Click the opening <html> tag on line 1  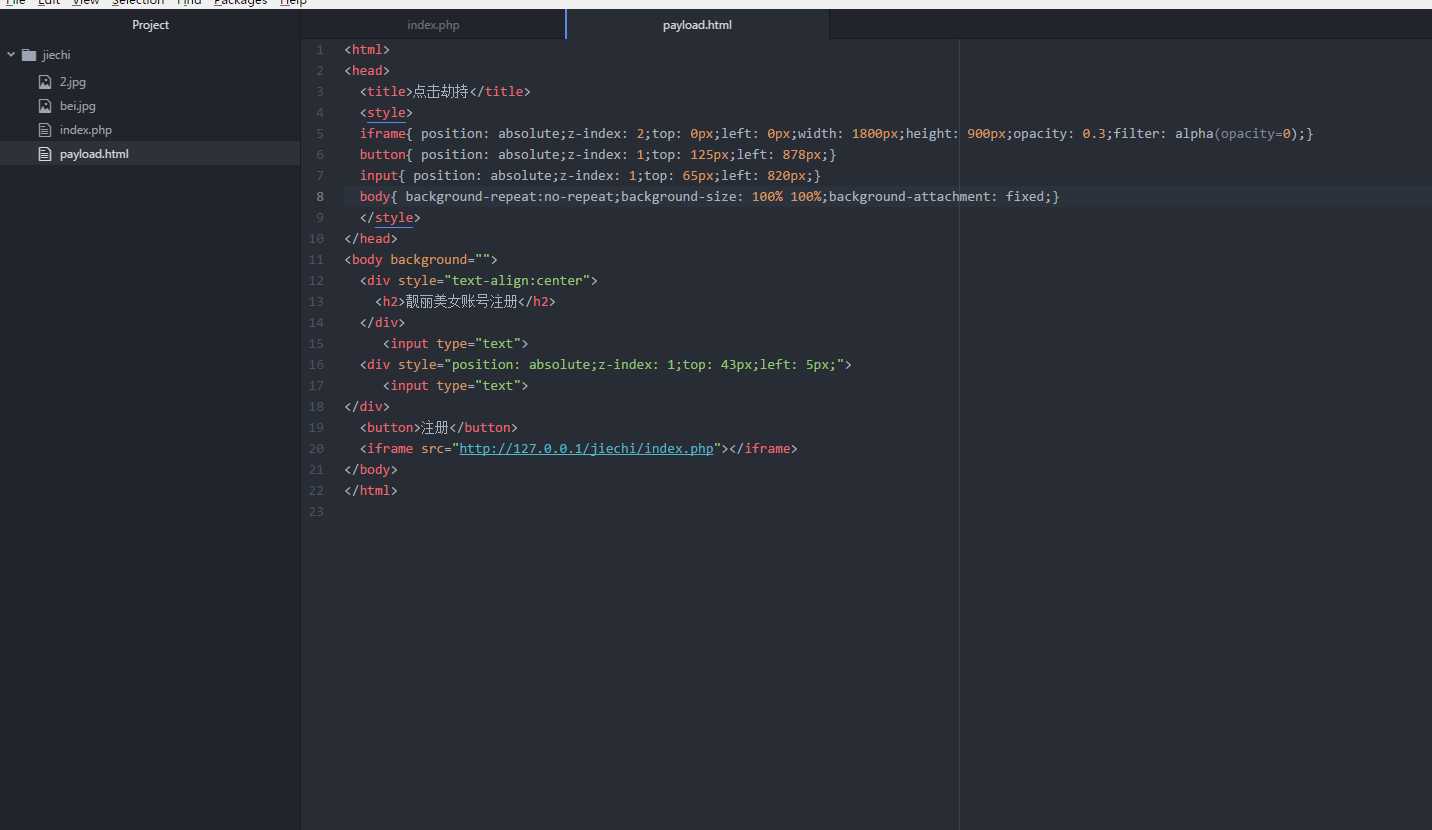(367, 50)
